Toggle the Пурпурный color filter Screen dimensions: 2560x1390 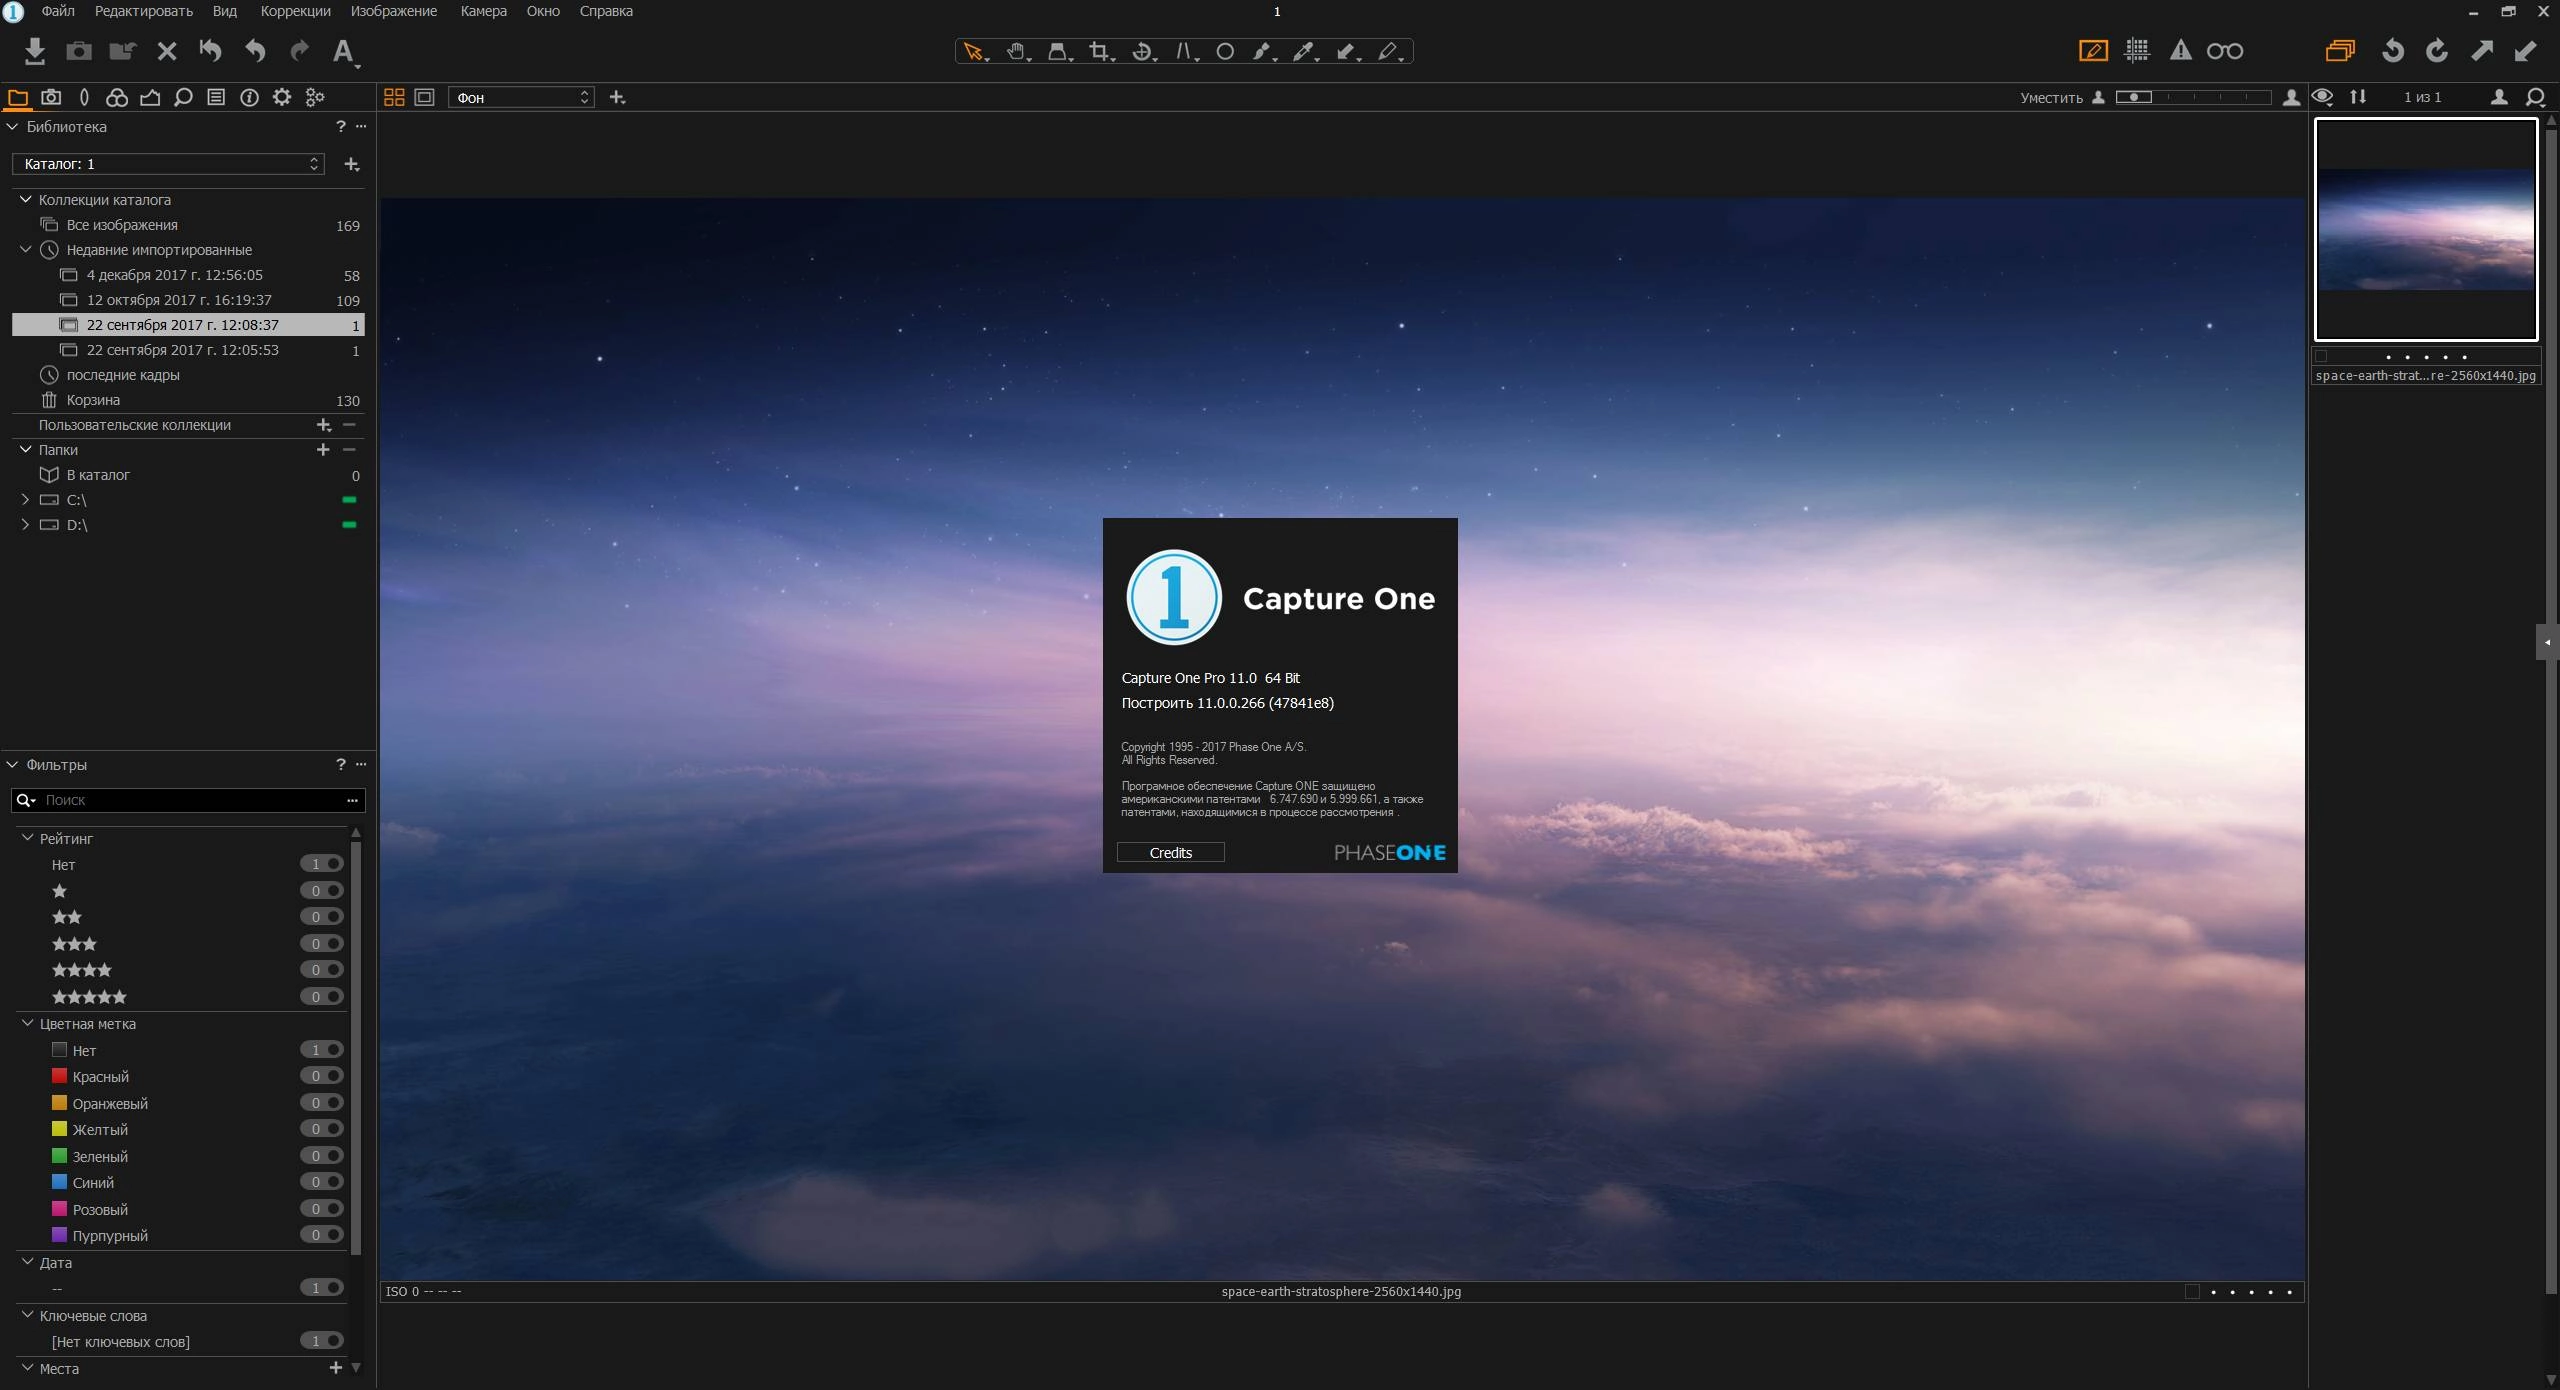[322, 1236]
